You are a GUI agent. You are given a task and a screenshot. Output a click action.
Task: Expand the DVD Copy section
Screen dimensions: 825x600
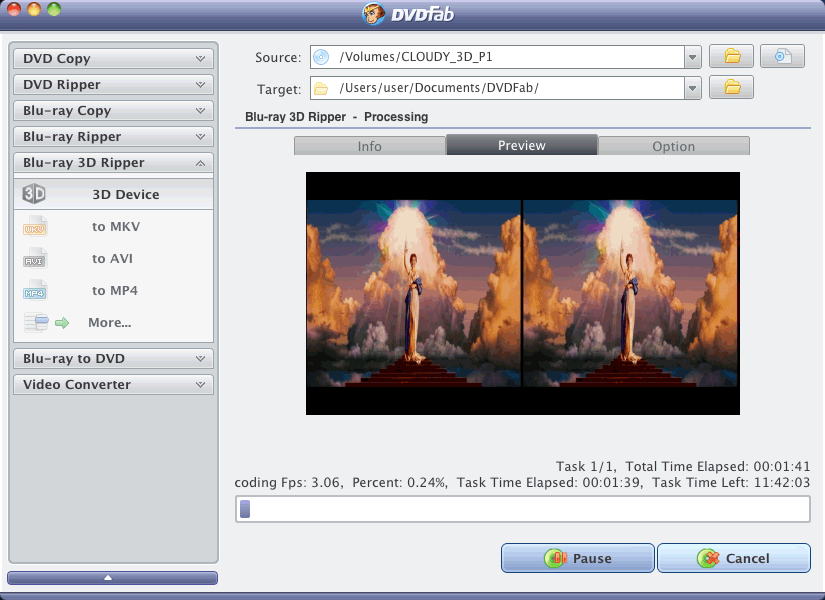pyautogui.click(x=113, y=58)
